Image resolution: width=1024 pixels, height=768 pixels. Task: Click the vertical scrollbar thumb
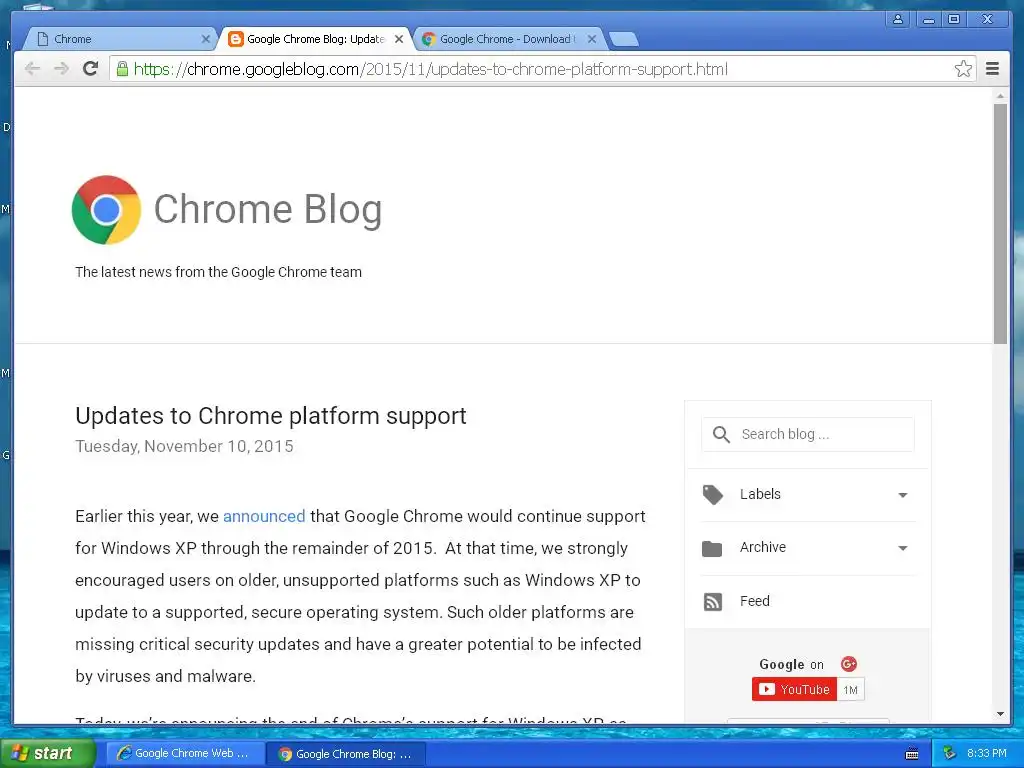1000,223
